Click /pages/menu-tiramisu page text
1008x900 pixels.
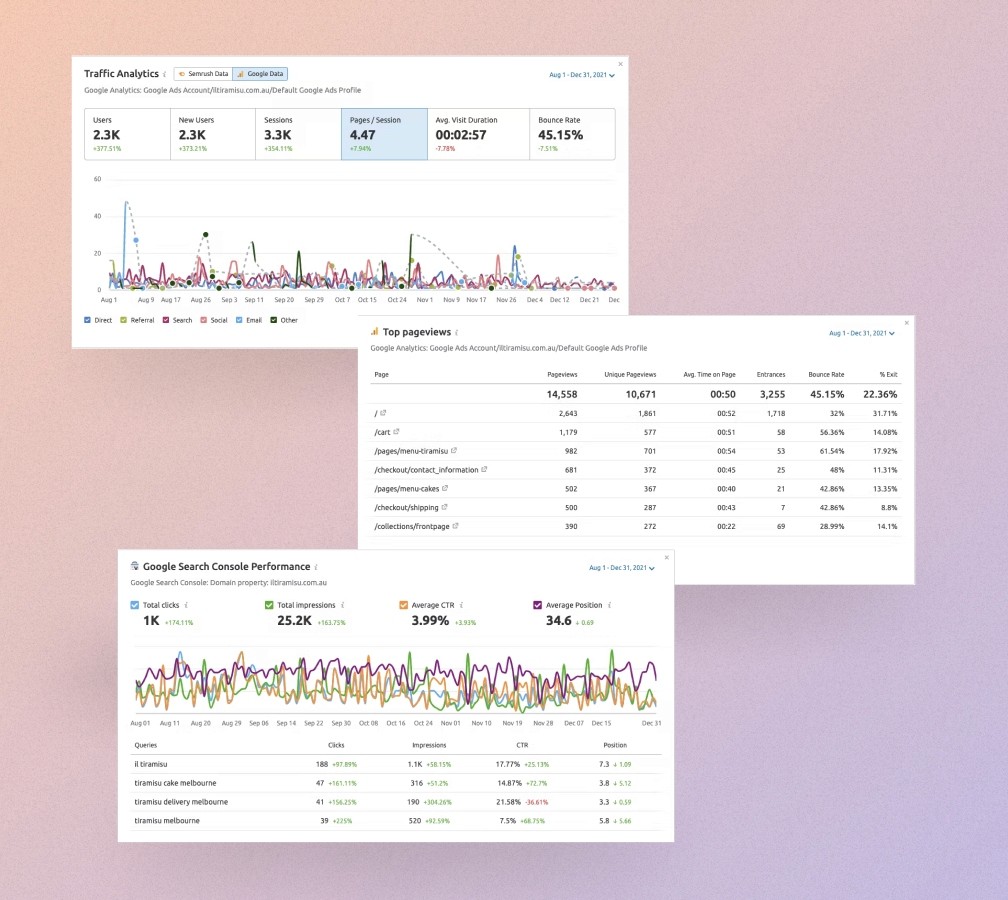411,451
